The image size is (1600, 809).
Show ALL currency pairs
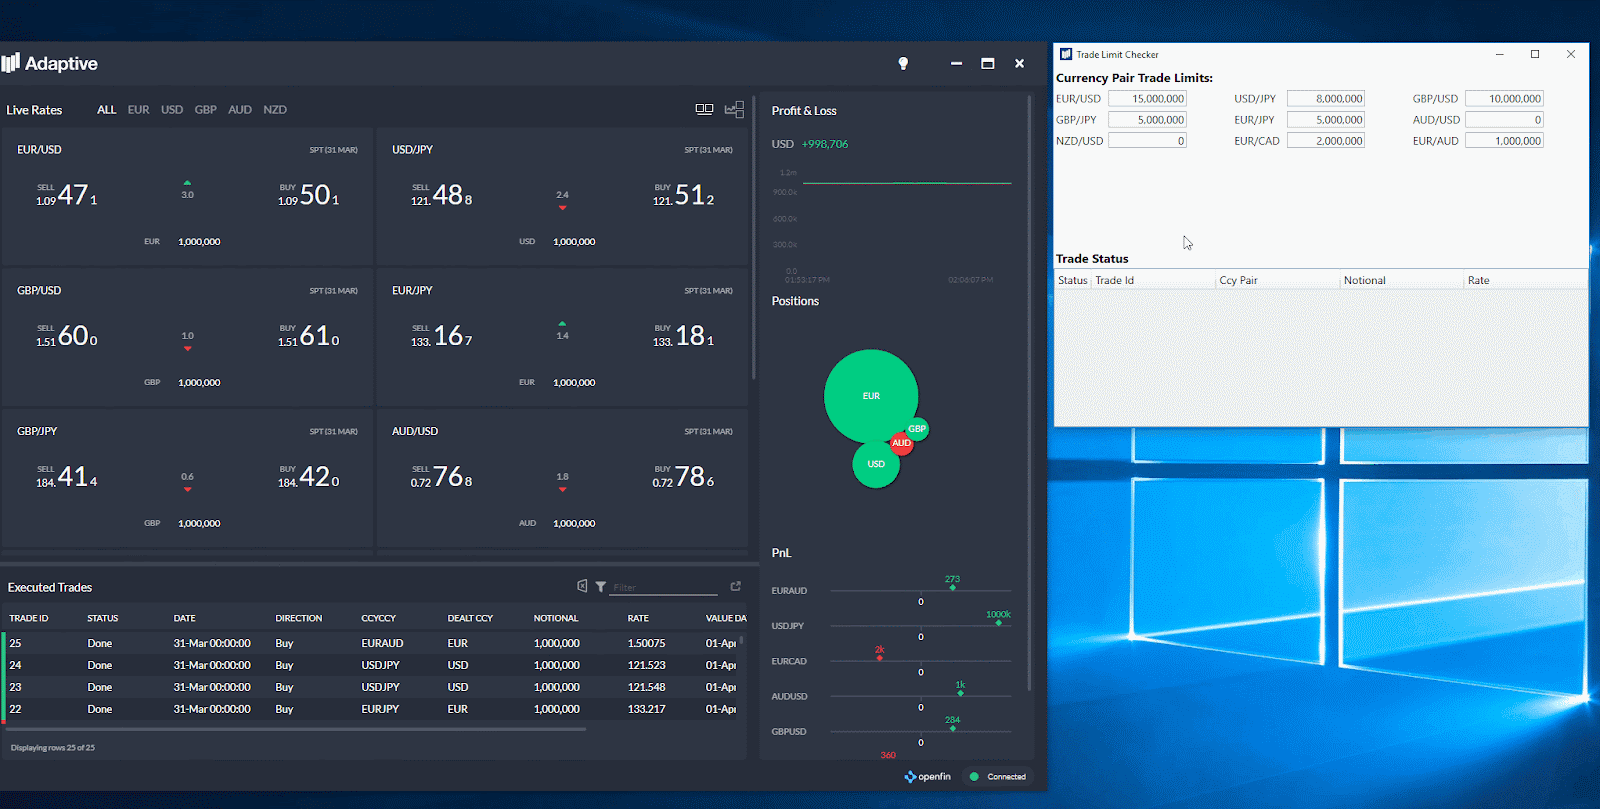click(x=106, y=110)
